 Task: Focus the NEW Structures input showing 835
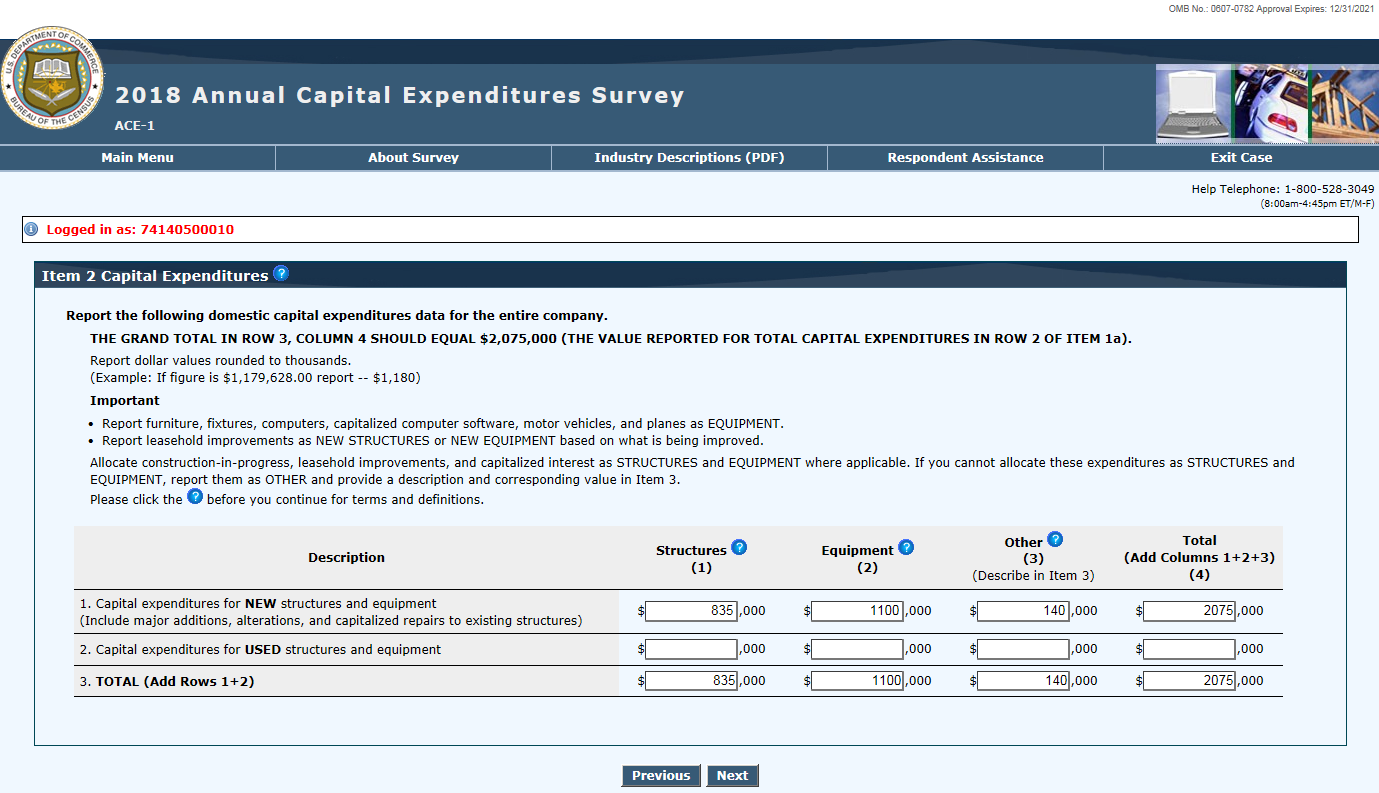click(691, 611)
